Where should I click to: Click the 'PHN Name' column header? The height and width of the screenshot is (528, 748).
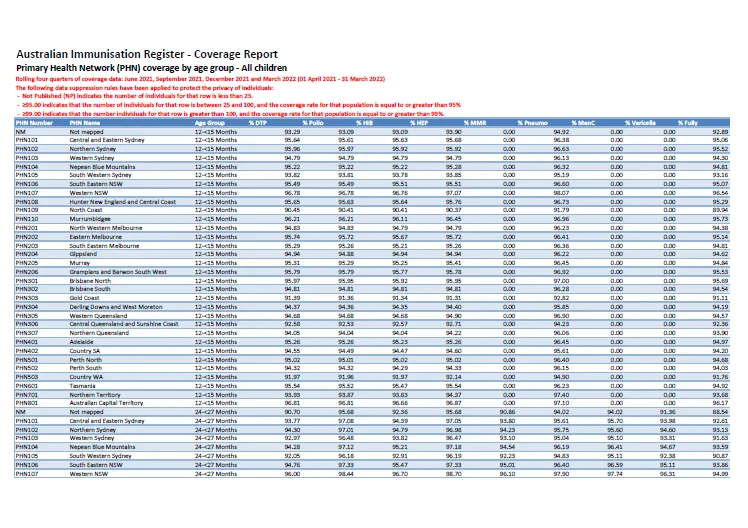click(85, 123)
